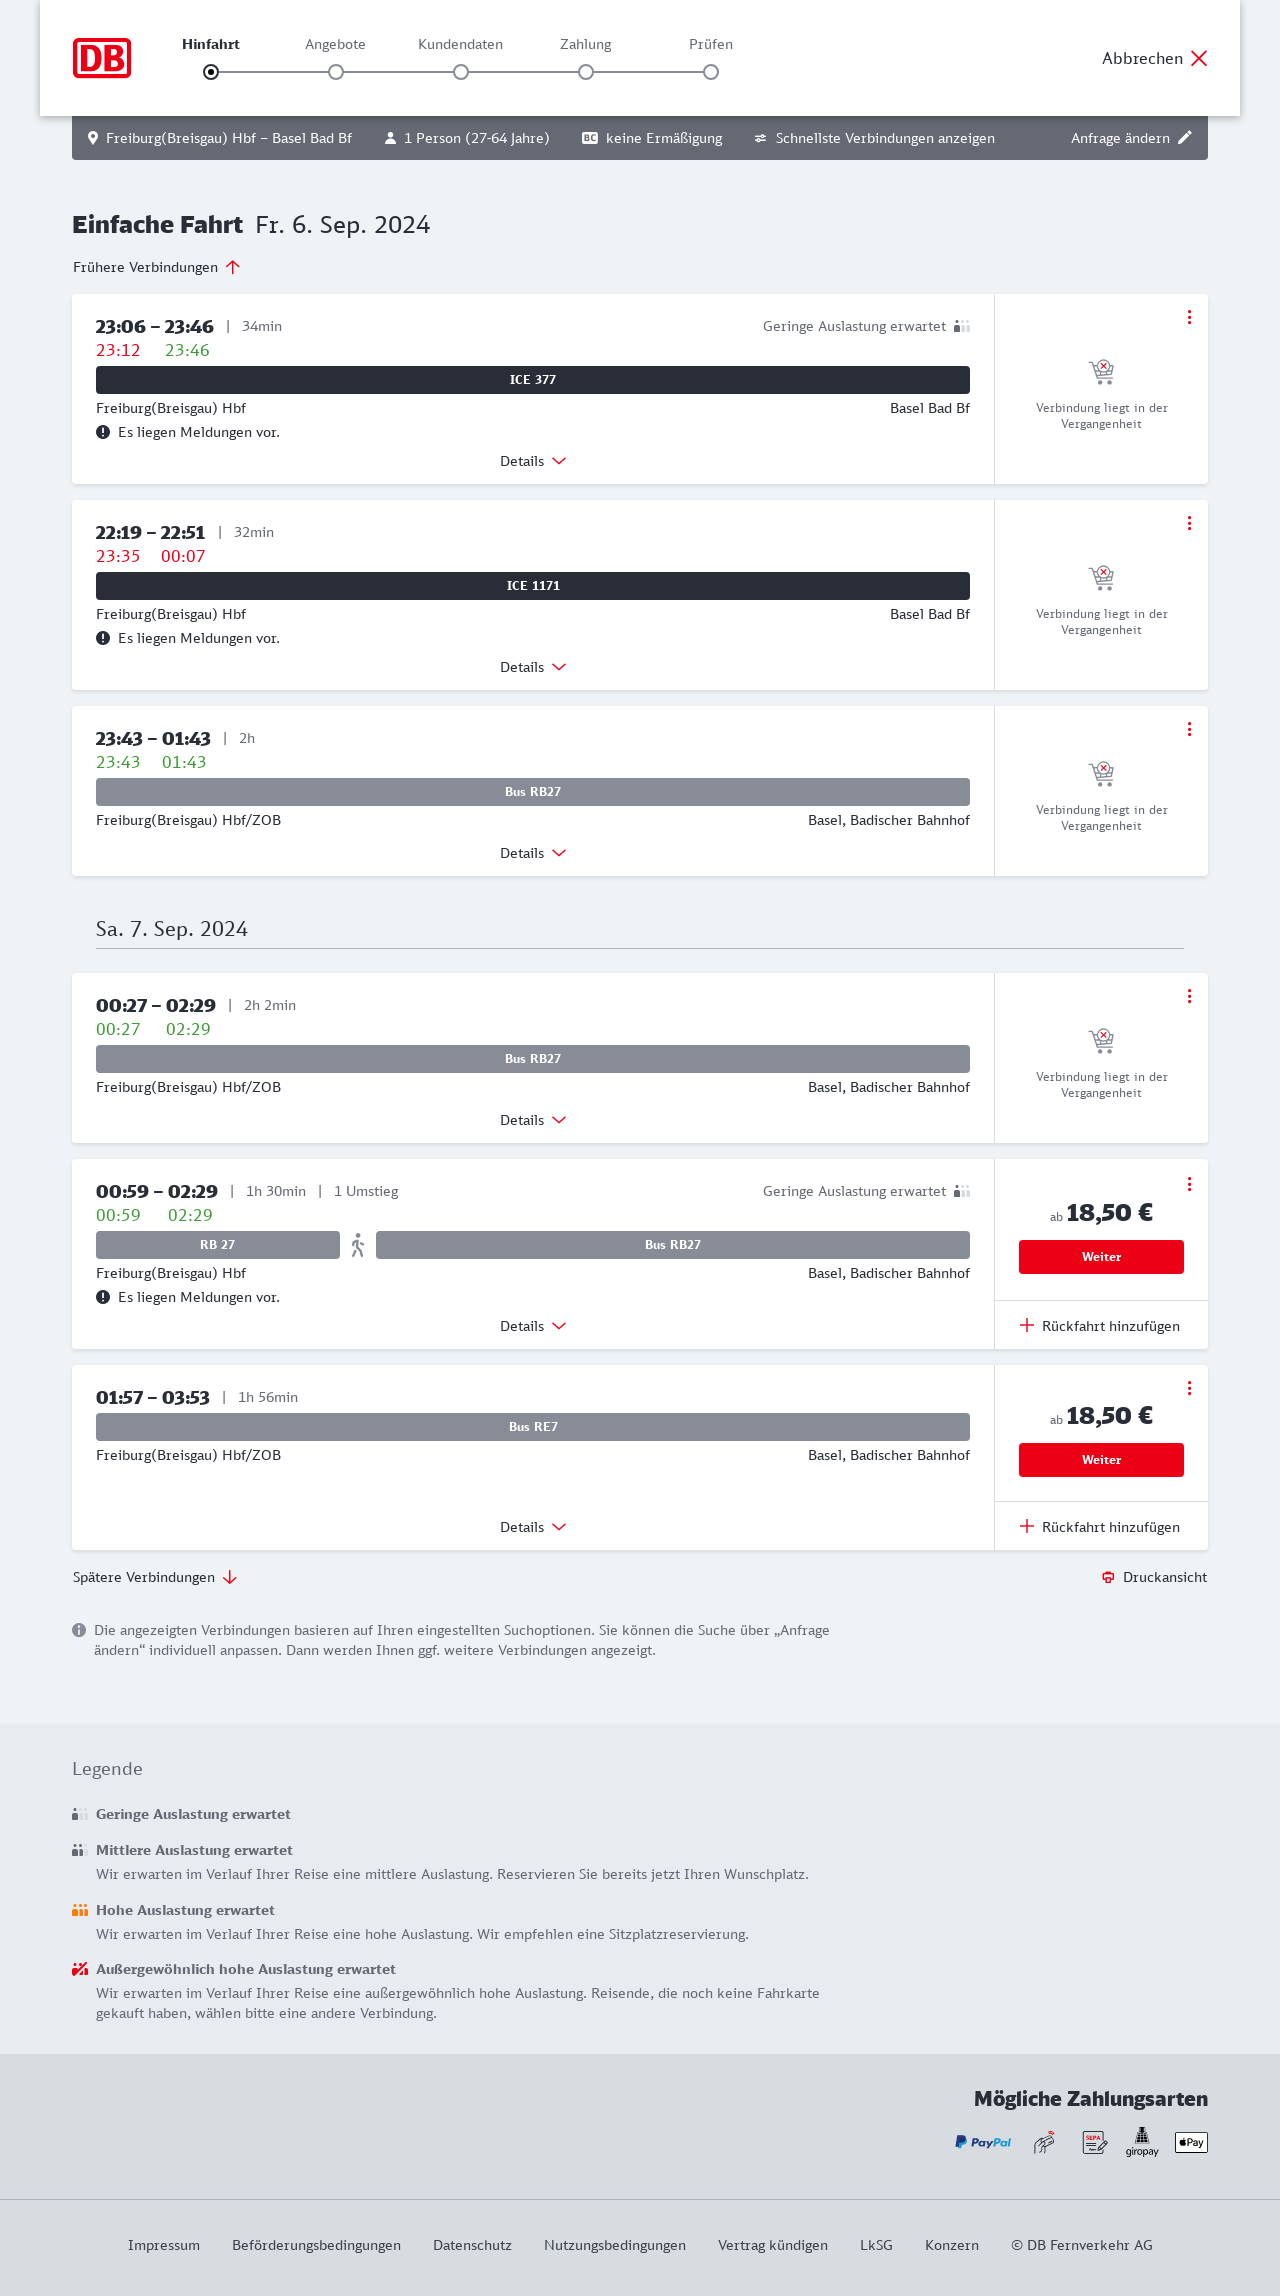Click the DB logo
The image size is (1280, 2296).
pyautogui.click(x=102, y=58)
